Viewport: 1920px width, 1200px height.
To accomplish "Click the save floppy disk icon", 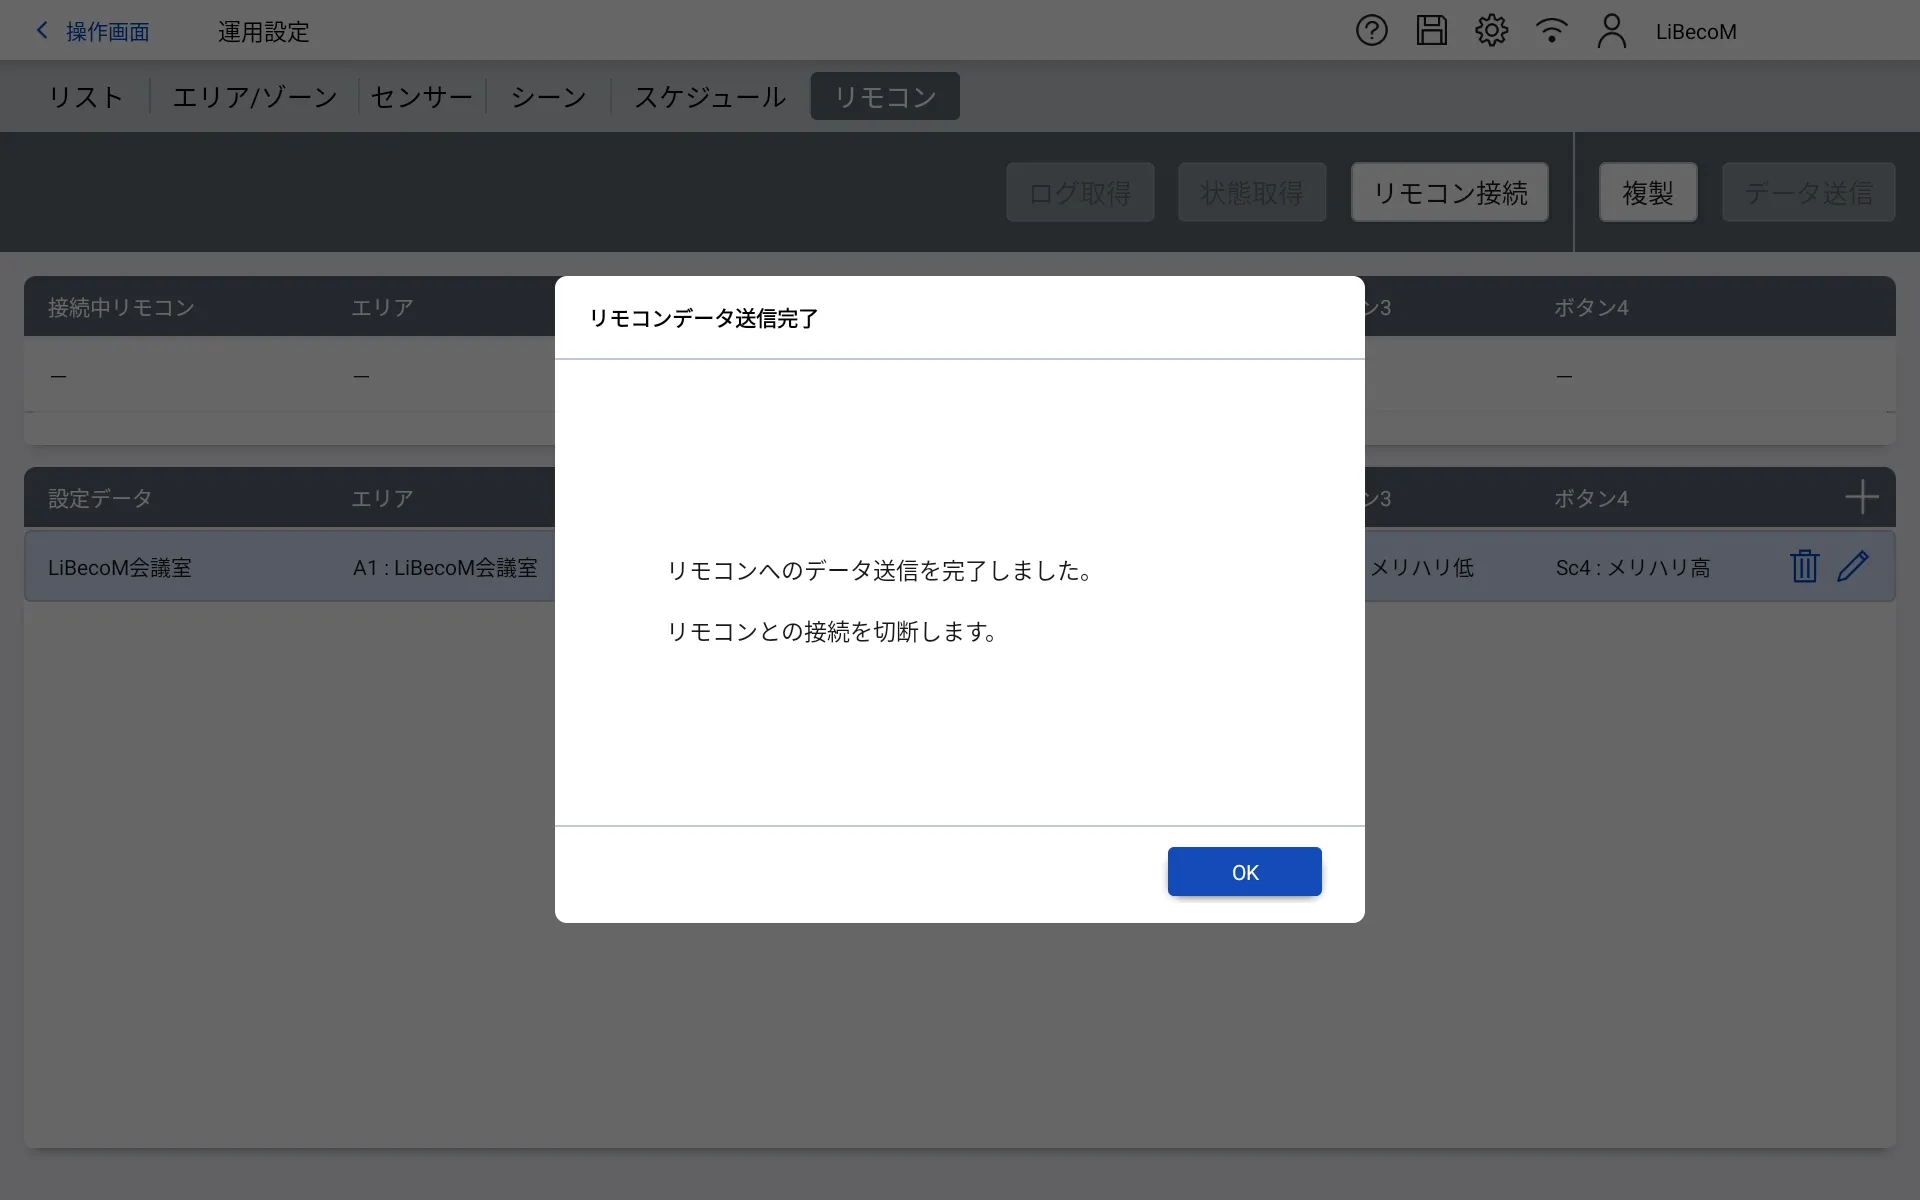I will point(1431,31).
